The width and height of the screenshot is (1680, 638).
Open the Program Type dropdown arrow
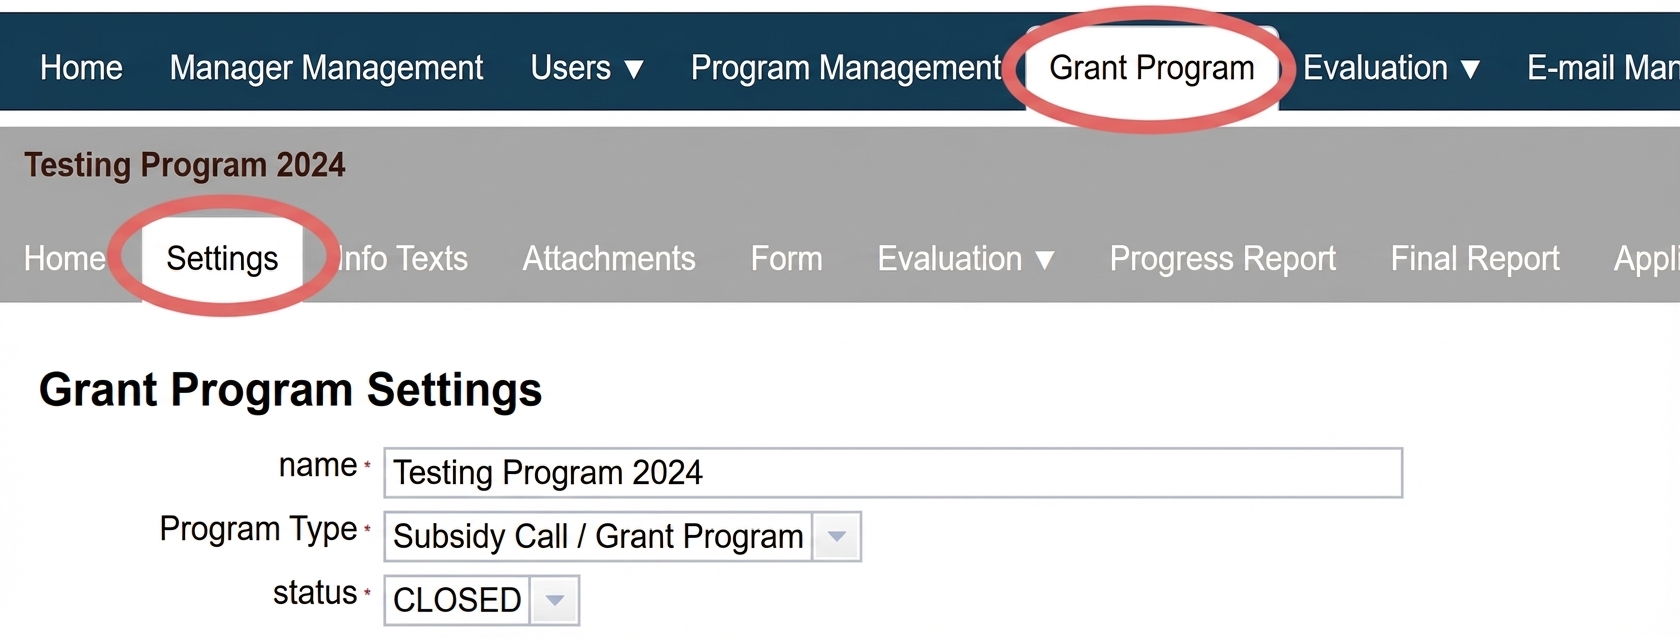coord(836,537)
